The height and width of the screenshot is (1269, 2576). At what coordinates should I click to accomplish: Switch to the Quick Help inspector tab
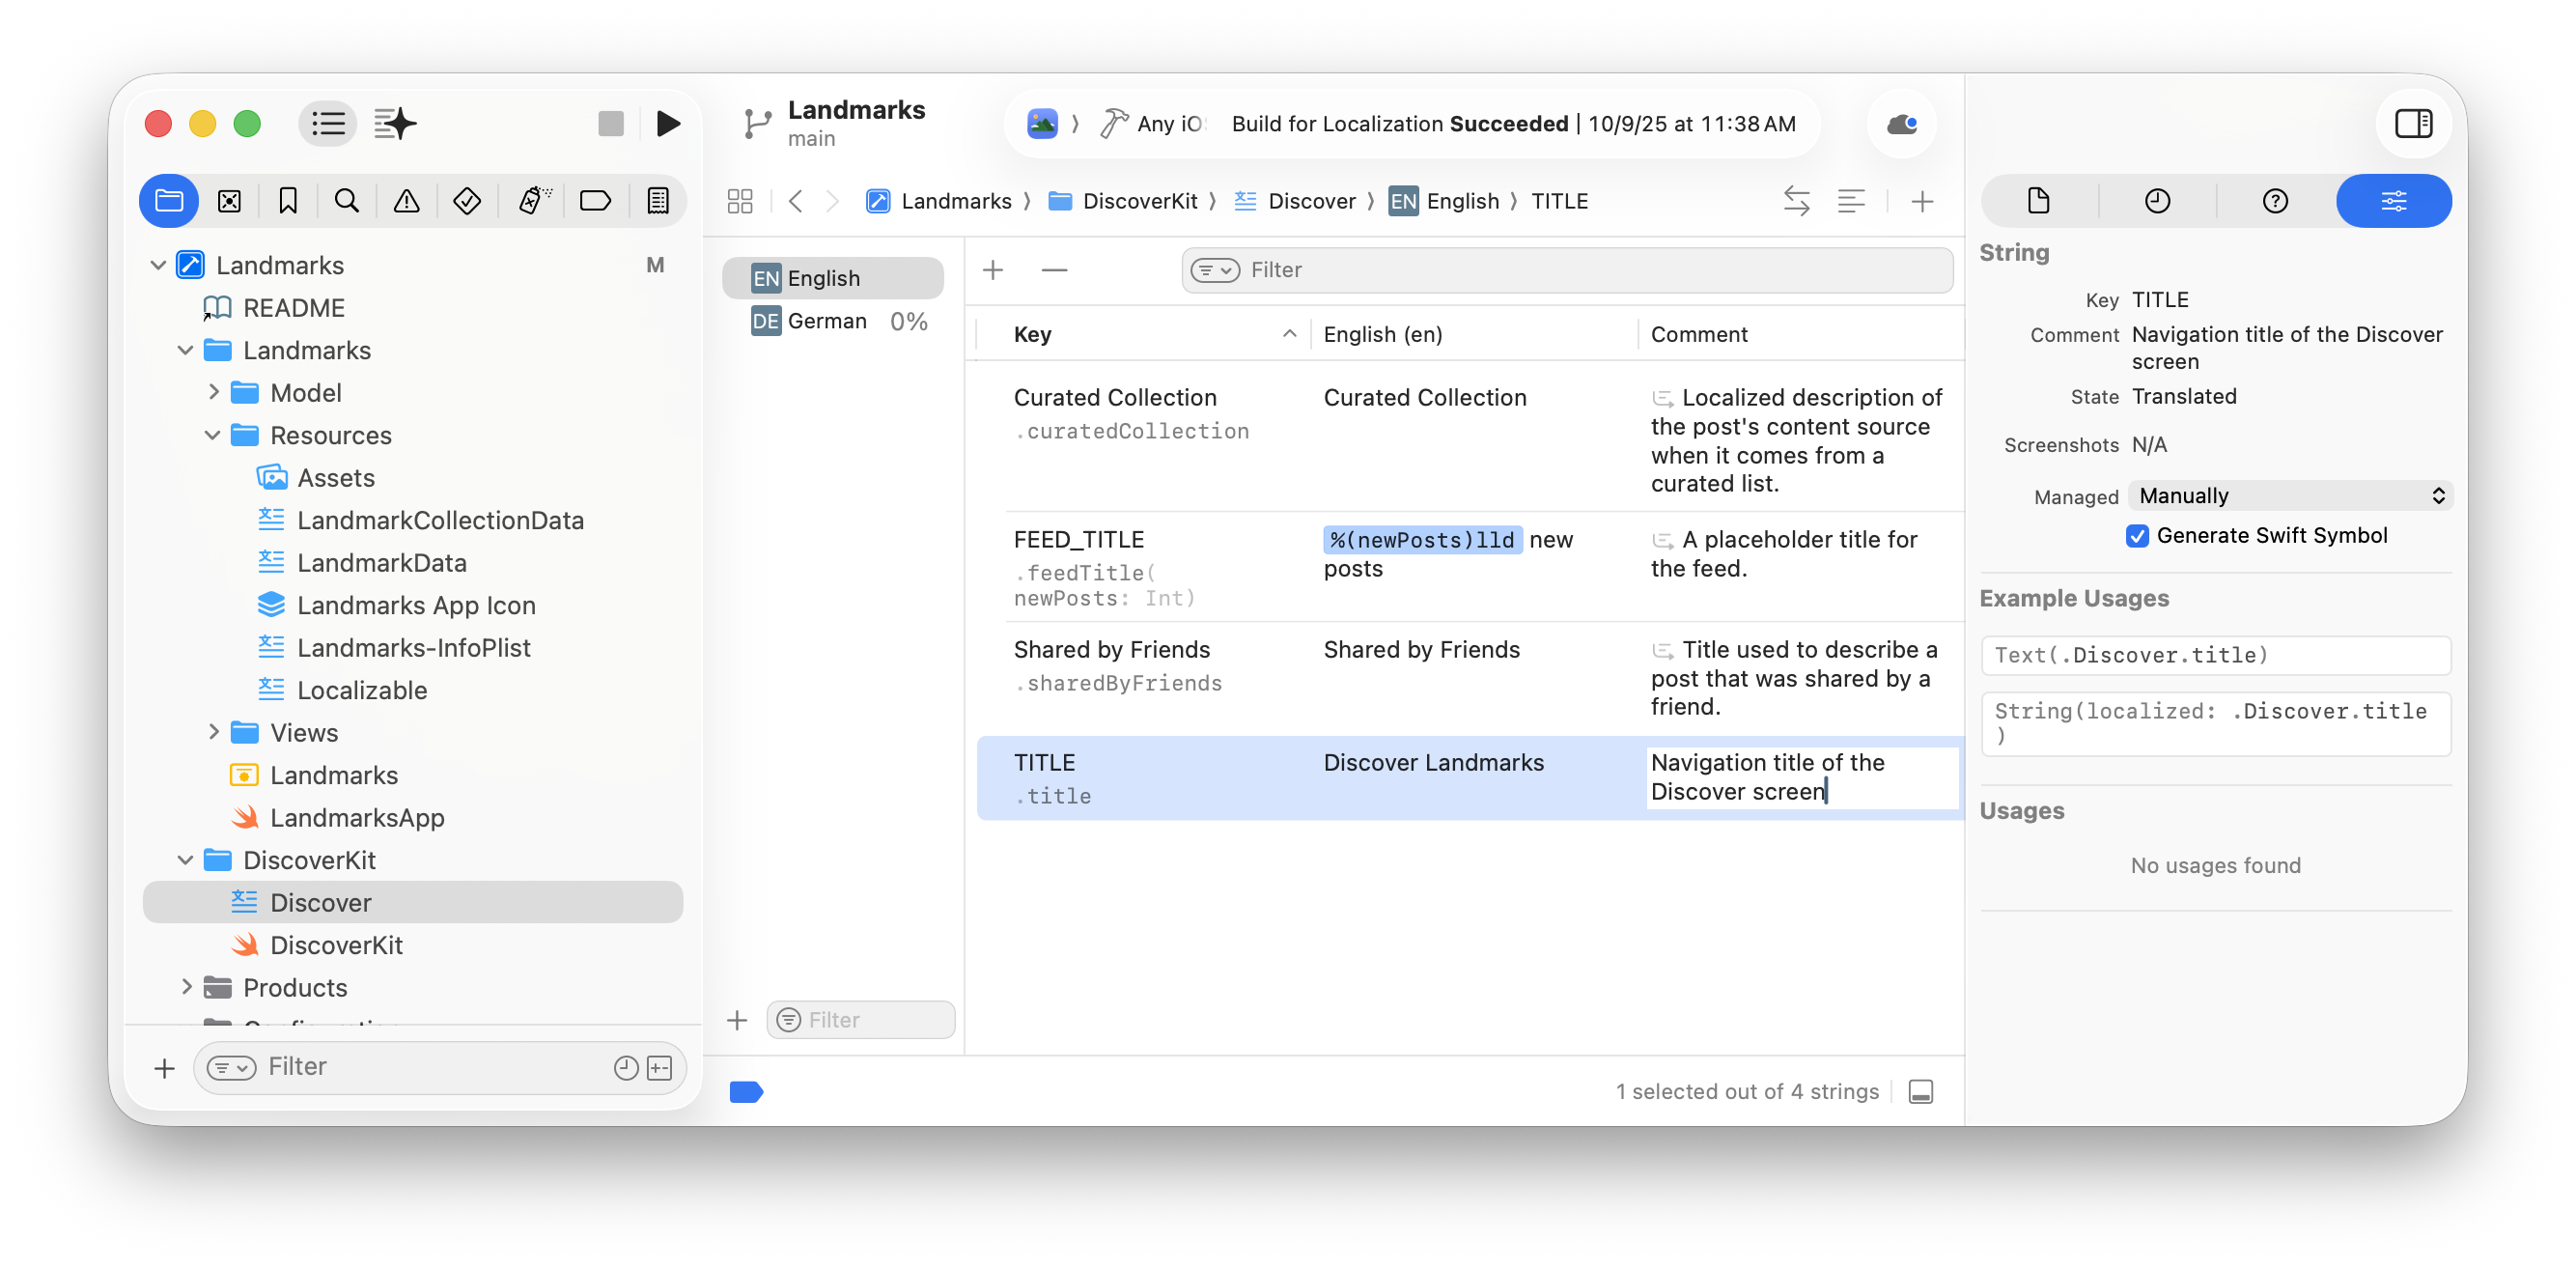coord(2275,201)
